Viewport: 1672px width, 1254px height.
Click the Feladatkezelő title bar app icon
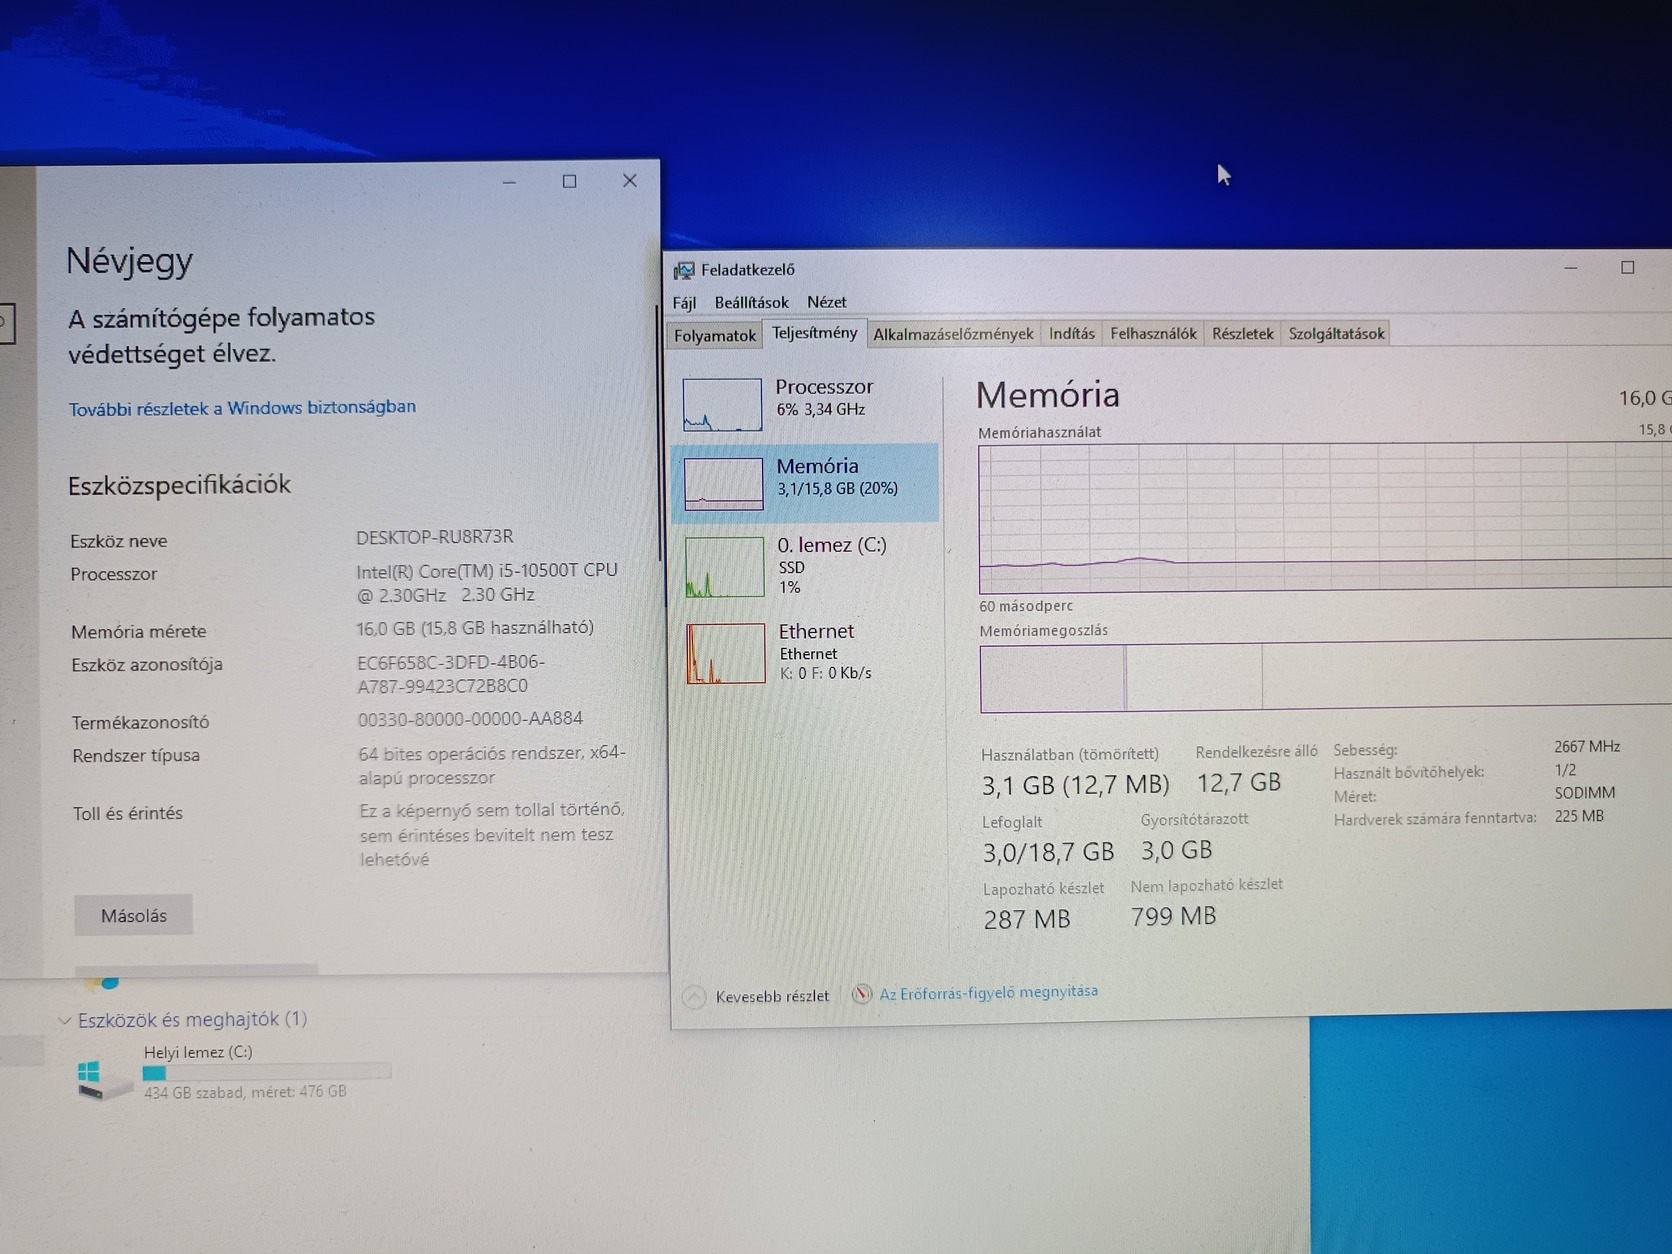point(684,270)
